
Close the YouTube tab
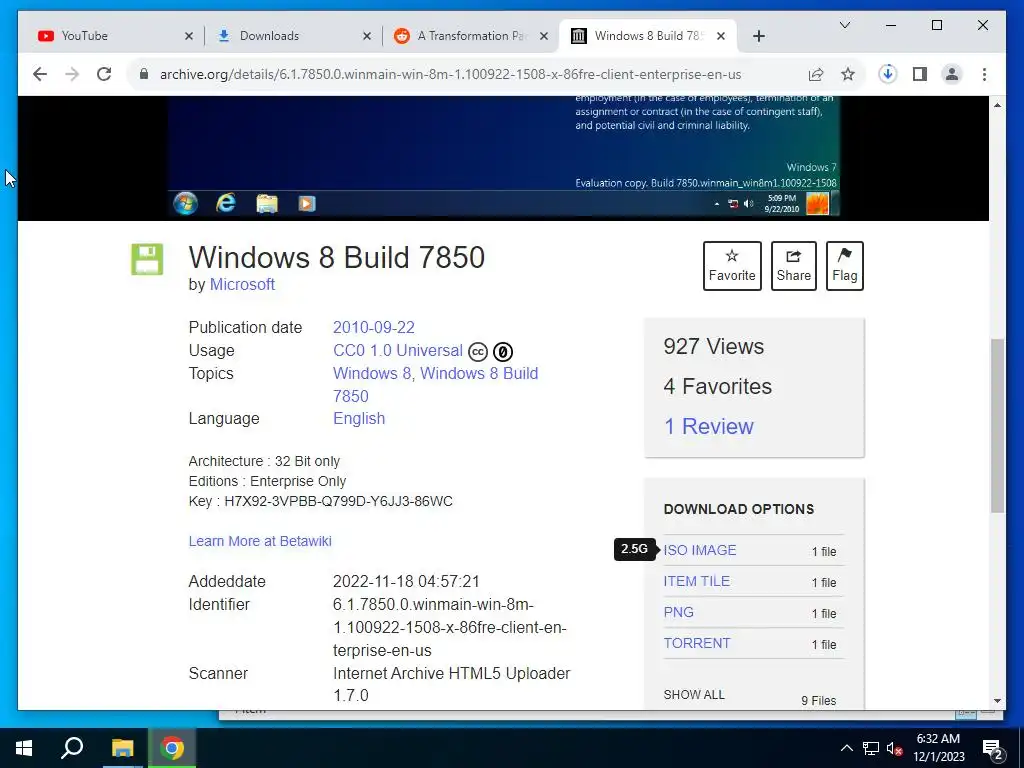[x=189, y=36]
